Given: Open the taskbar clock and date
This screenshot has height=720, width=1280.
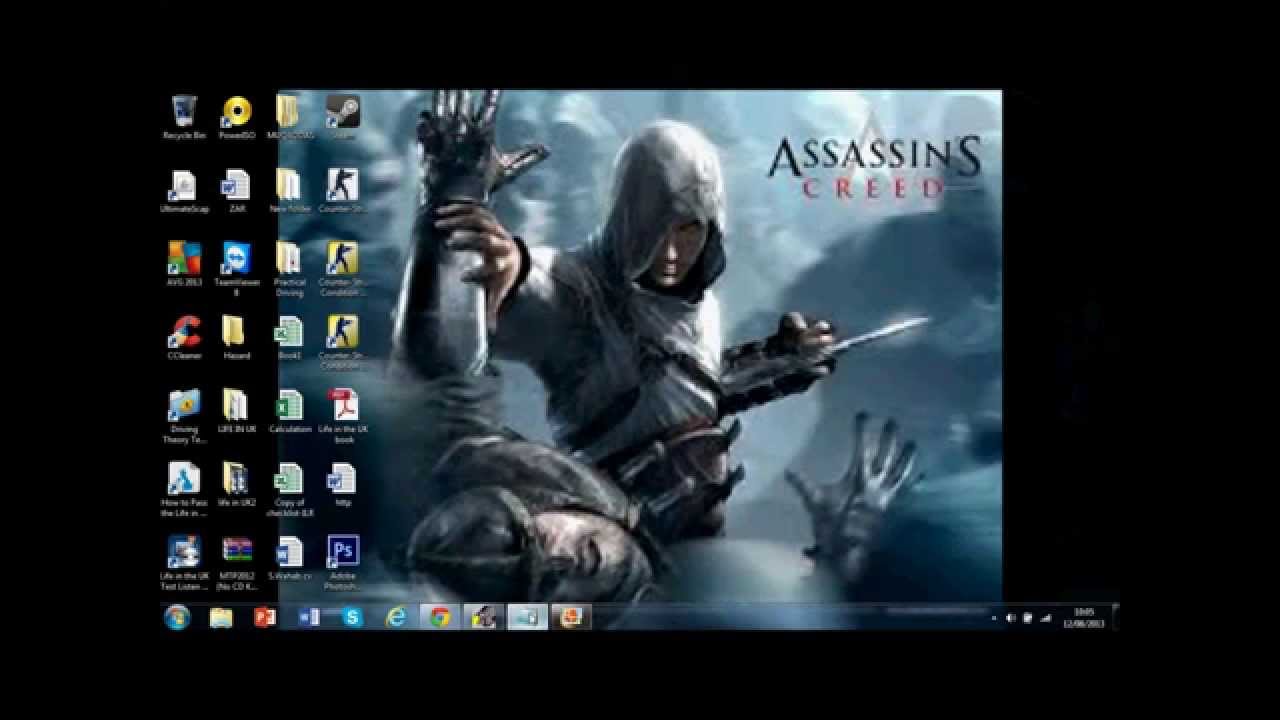Looking at the screenshot, I should (x=1084, y=617).
